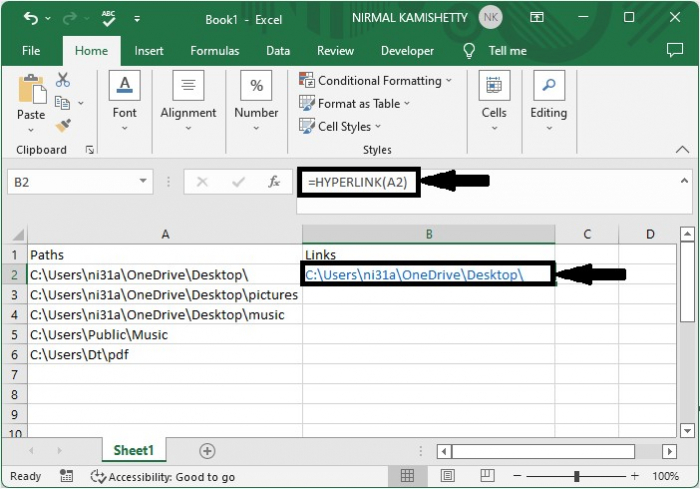Add a new sheet with plus button
700x489 pixels.
(x=207, y=451)
